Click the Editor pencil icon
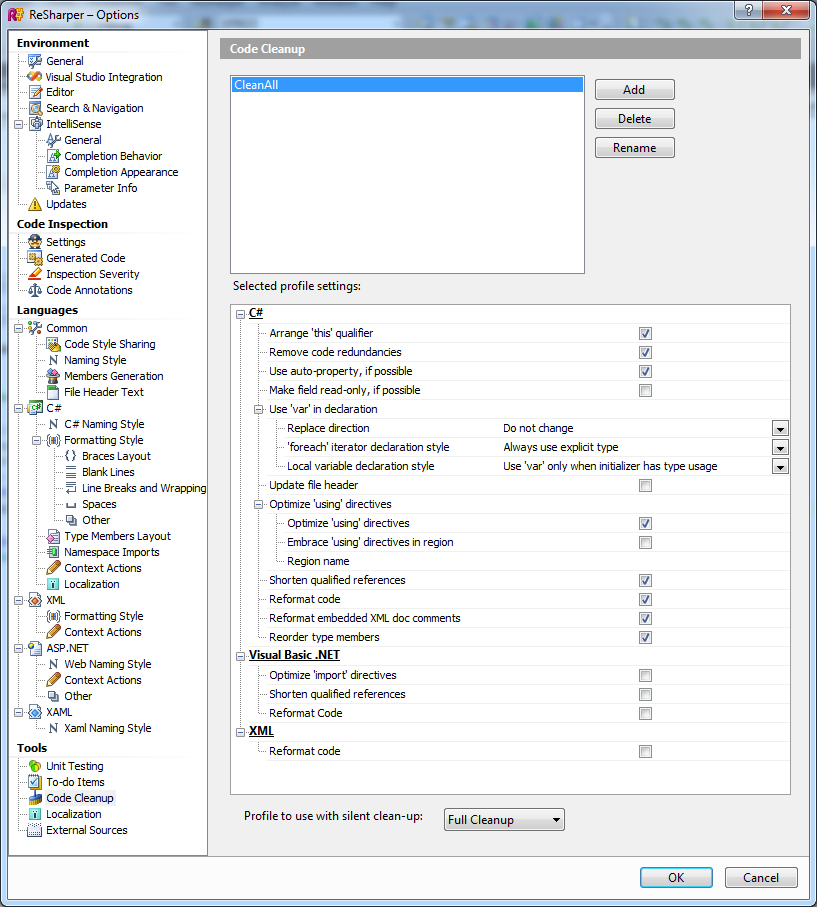Image resolution: width=817 pixels, height=907 pixels. point(35,92)
